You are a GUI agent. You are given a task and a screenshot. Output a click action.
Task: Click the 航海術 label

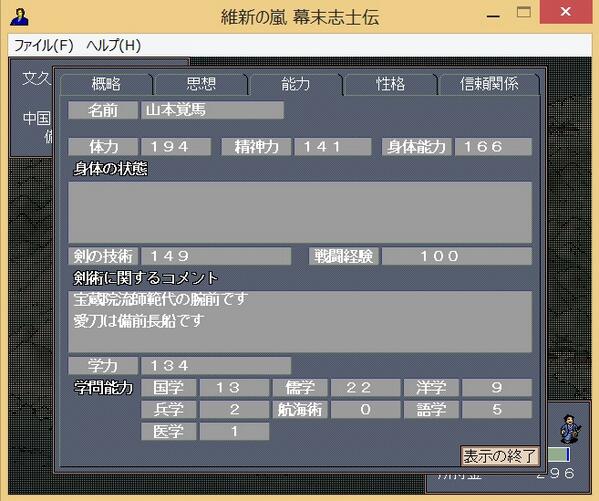(x=300, y=410)
